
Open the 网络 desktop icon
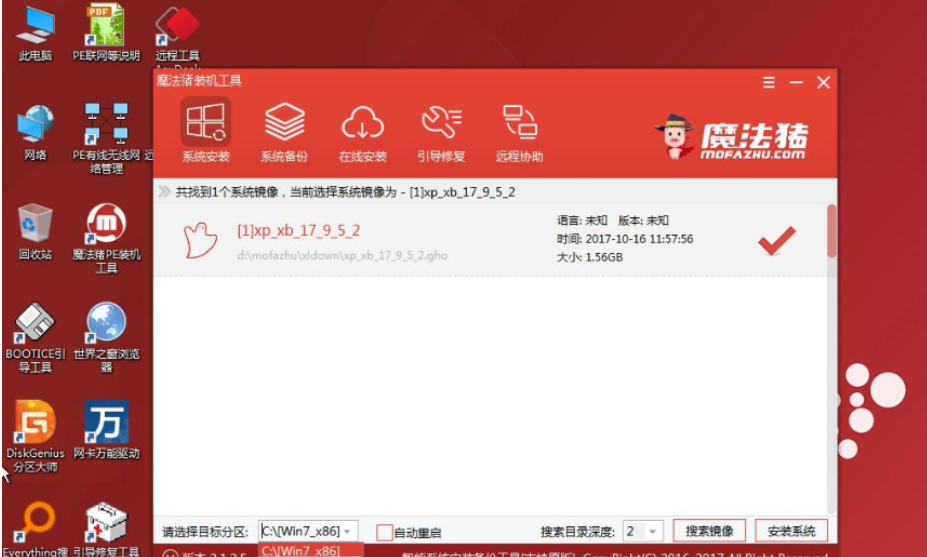coord(35,132)
